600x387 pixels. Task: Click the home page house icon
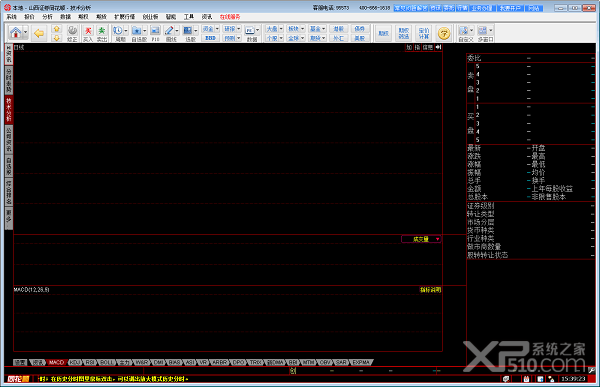[15, 33]
